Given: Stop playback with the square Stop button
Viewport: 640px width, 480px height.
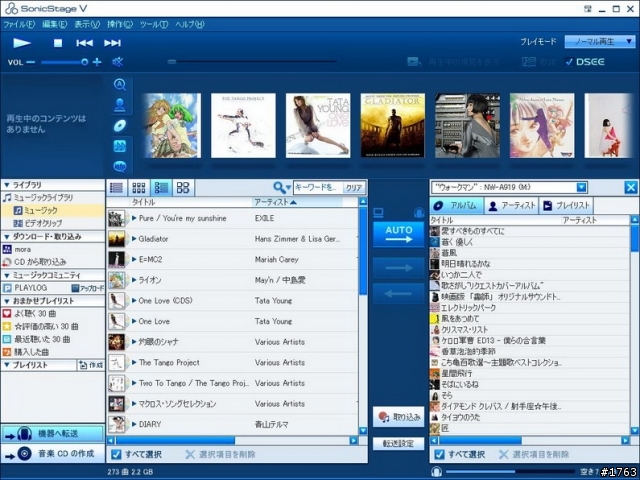Looking at the screenshot, I should point(58,43).
